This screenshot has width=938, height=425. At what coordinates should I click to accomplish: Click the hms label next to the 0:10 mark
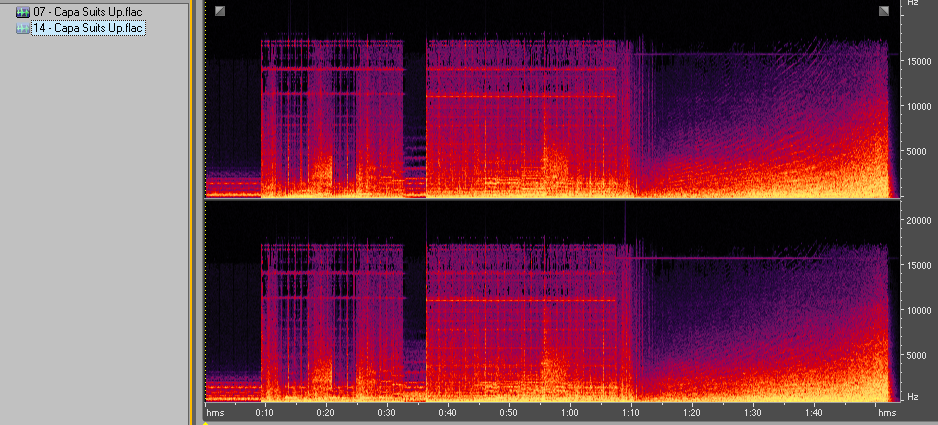pos(214,413)
